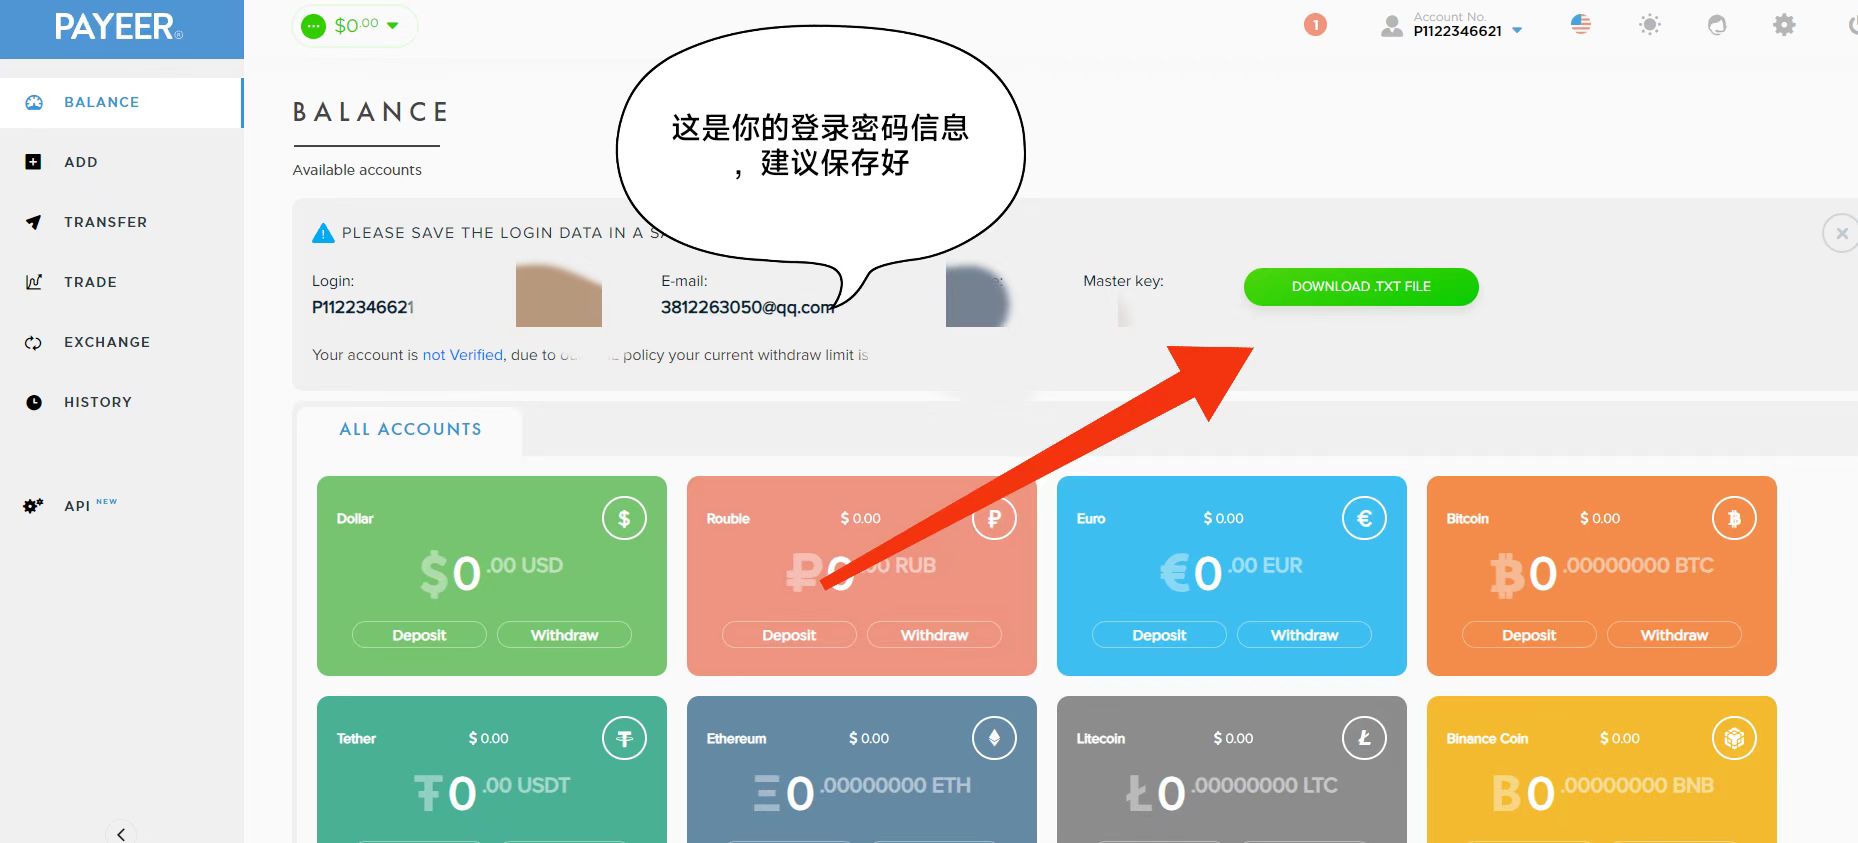Click the Binance Coin cube icon
This screenshot has height=843, width=1858.
1733,738
